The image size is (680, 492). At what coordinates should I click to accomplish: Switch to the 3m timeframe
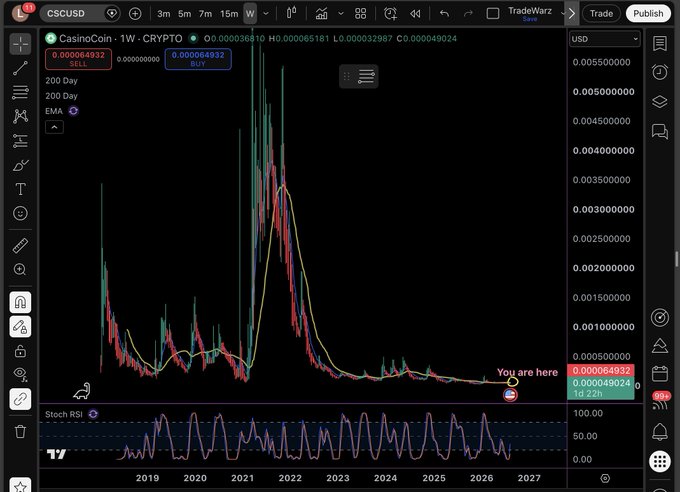[163, 14]
